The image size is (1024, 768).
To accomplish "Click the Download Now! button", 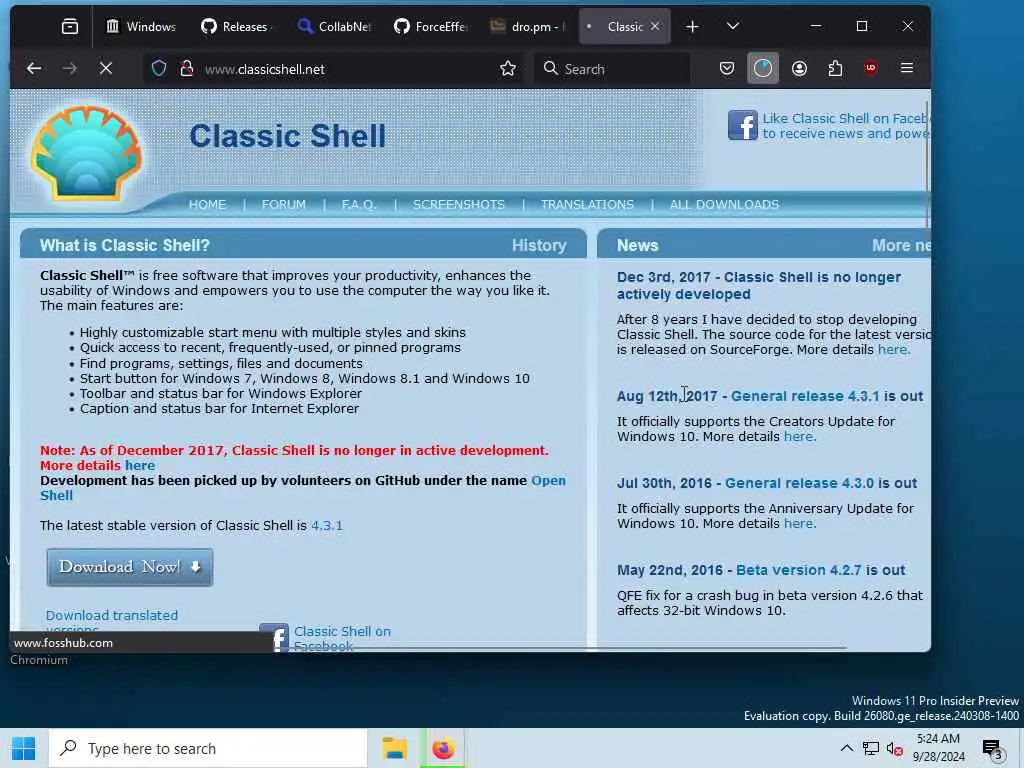I will (x=130, y=568).
